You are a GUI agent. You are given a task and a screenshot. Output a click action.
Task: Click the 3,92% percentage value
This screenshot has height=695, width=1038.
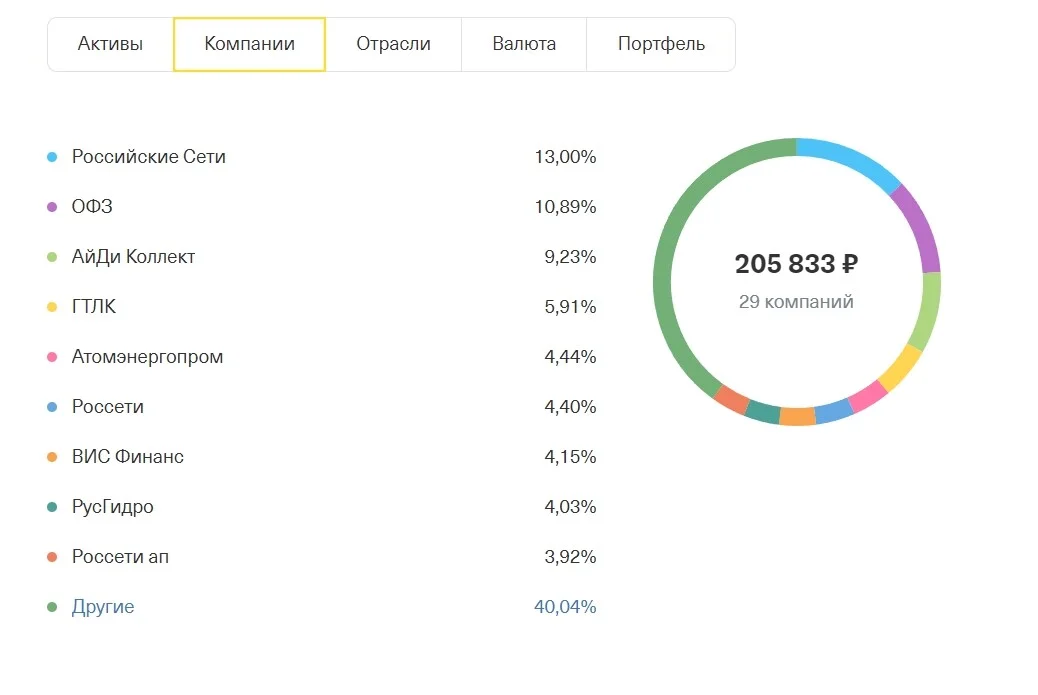click(570, 557)
